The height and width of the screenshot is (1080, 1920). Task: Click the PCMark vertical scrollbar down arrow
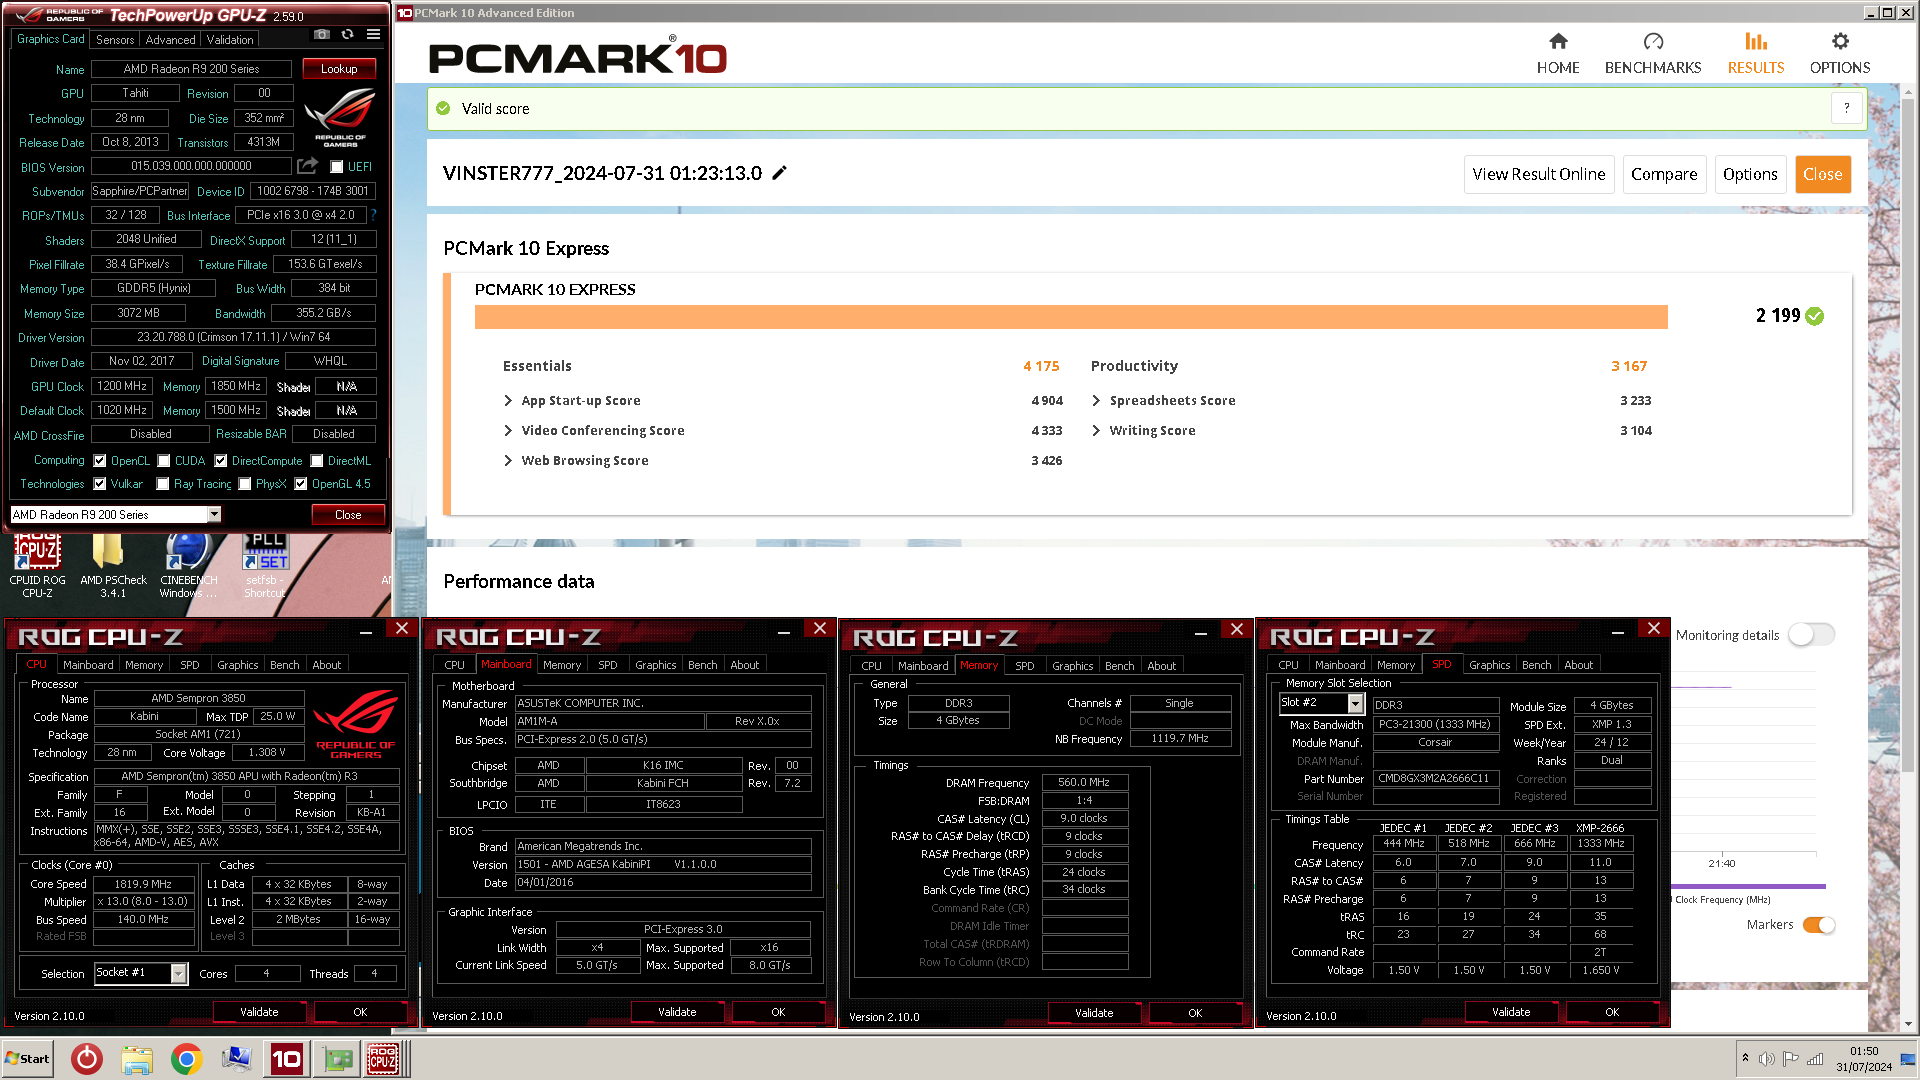1909,1025
